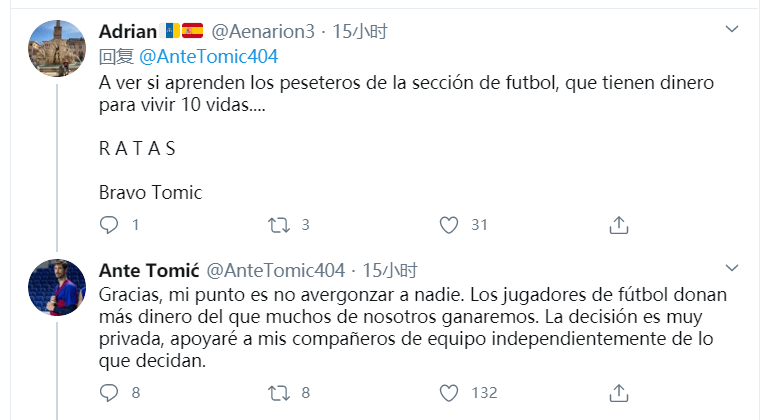The image size is (767, 420).
Task: Reply to Adrian's tweet
Action: [109, 224]
